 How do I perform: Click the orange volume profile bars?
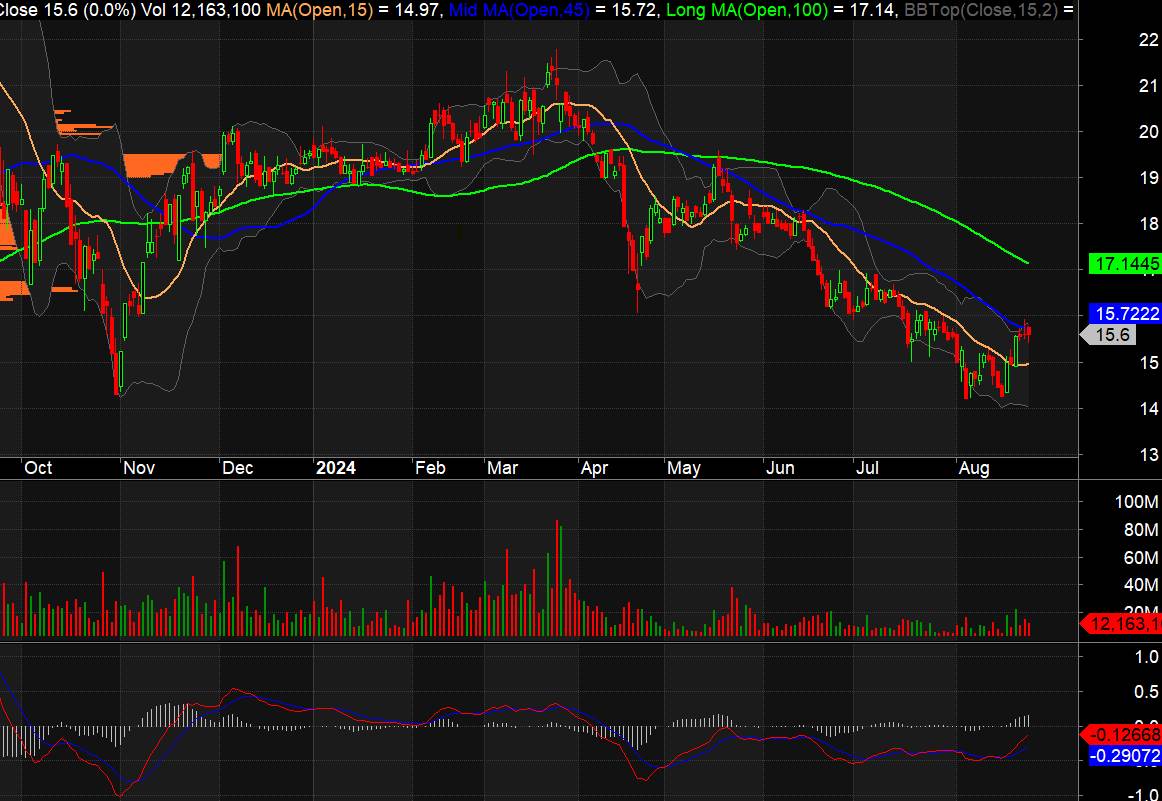[x=160, y=162]
